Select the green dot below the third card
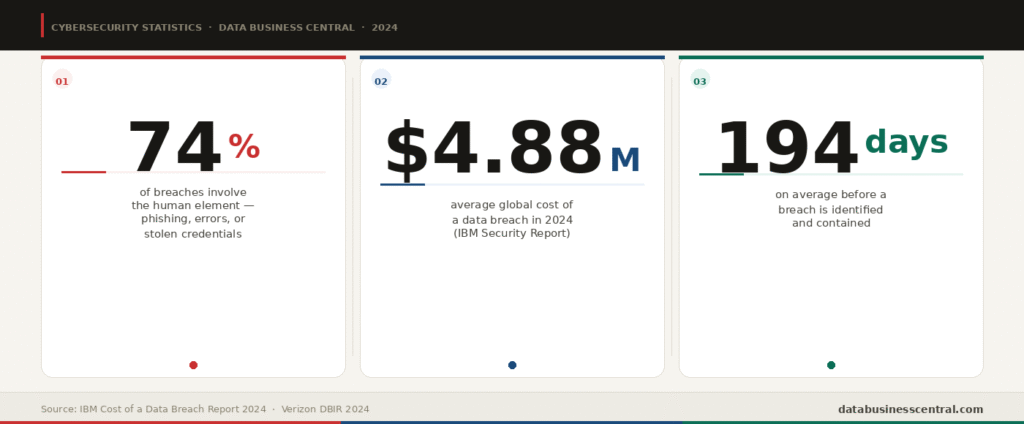1024x424 pixels. pyautogui.click(x=831, y=365)
